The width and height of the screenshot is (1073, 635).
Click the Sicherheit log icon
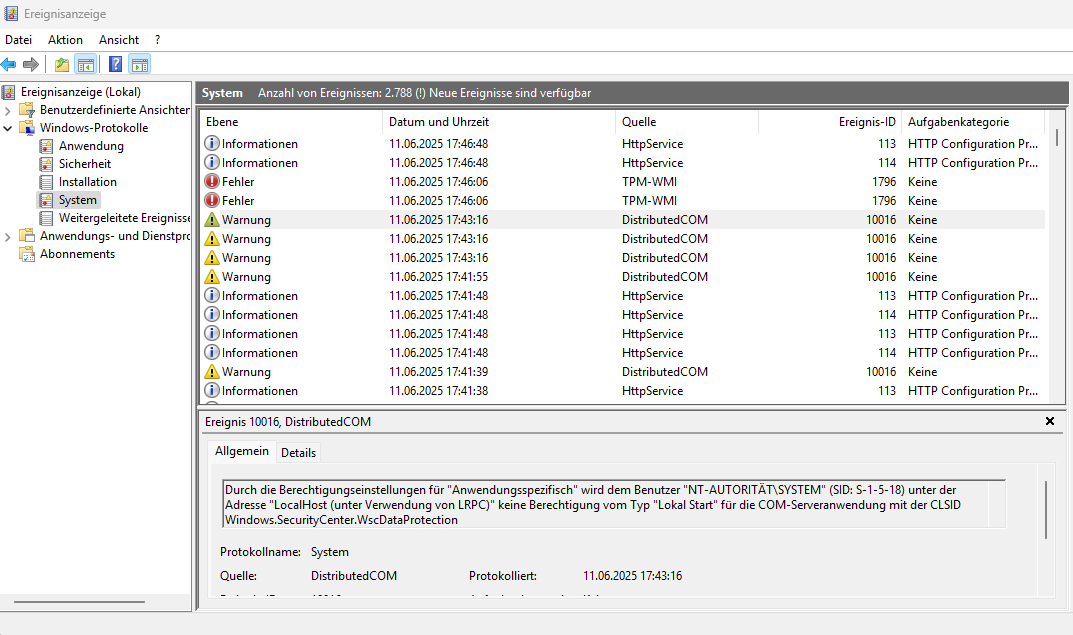pos(46,164)
